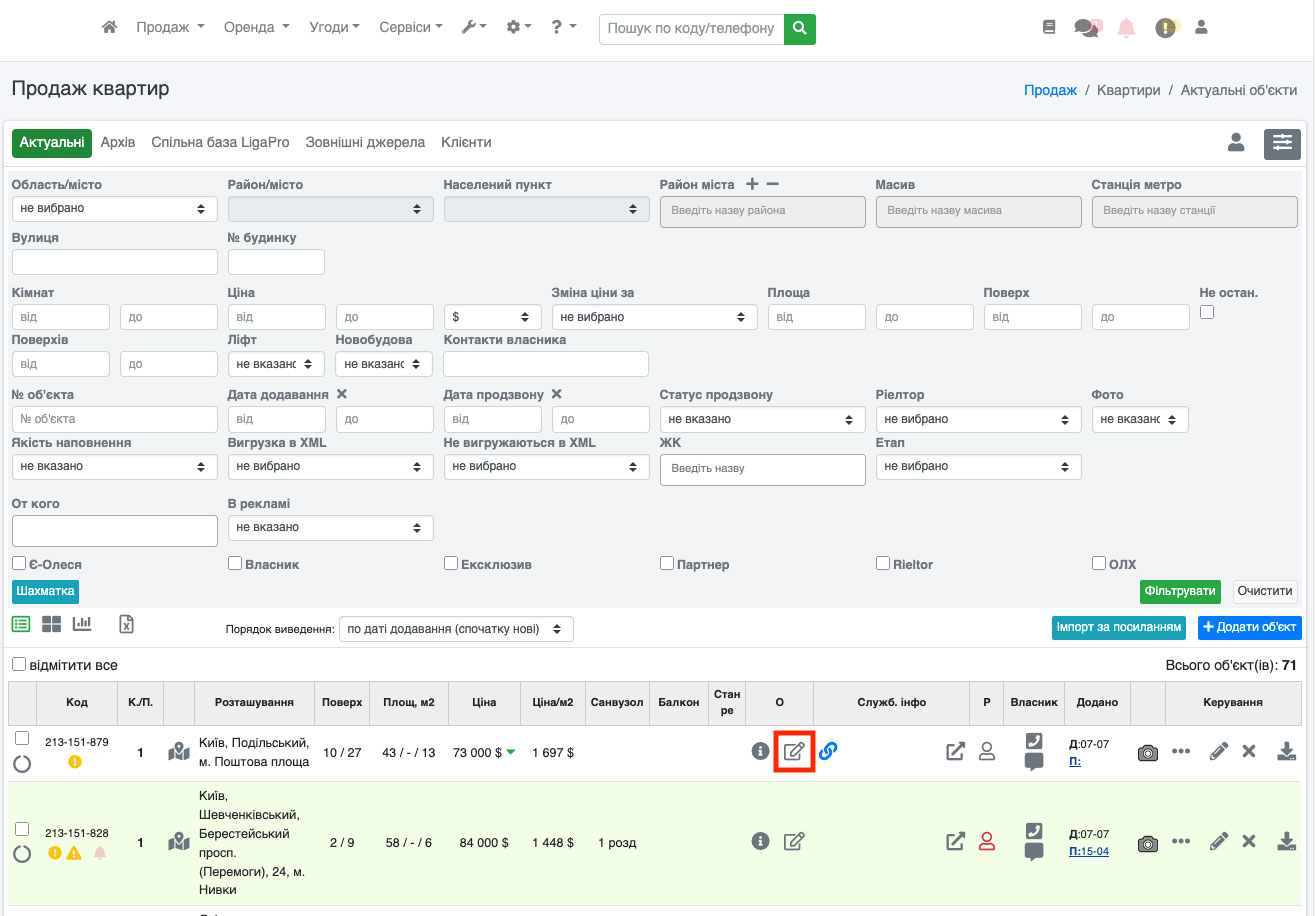Viewport: 1316px width, 916px height.
Task: Expand the Область/місто dropdown
Action: click(x=114, y=209)
